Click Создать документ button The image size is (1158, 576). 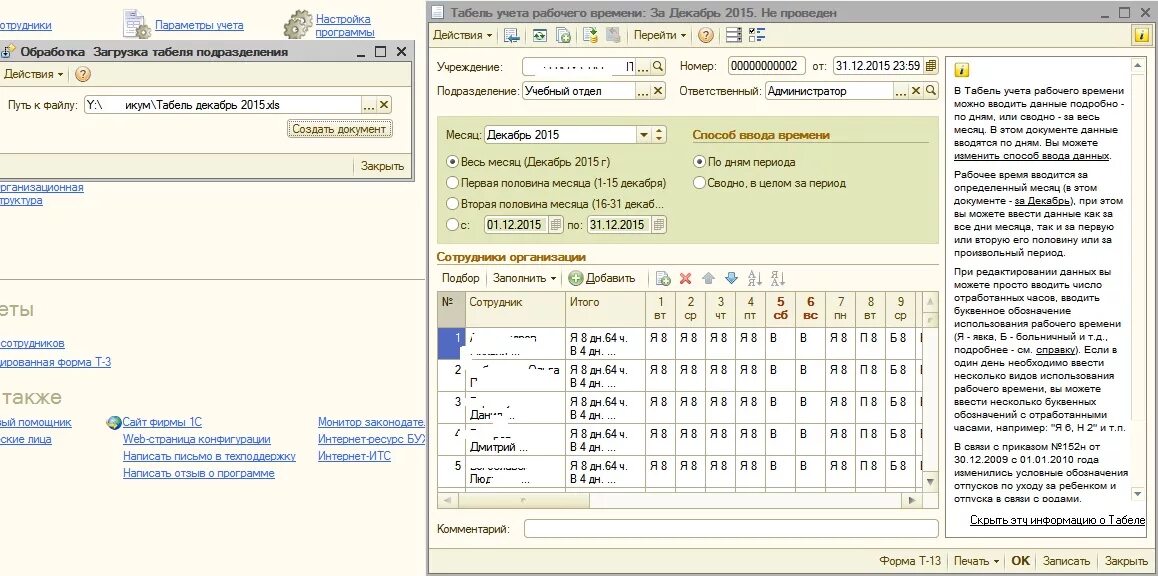click(x=339, y=128)
